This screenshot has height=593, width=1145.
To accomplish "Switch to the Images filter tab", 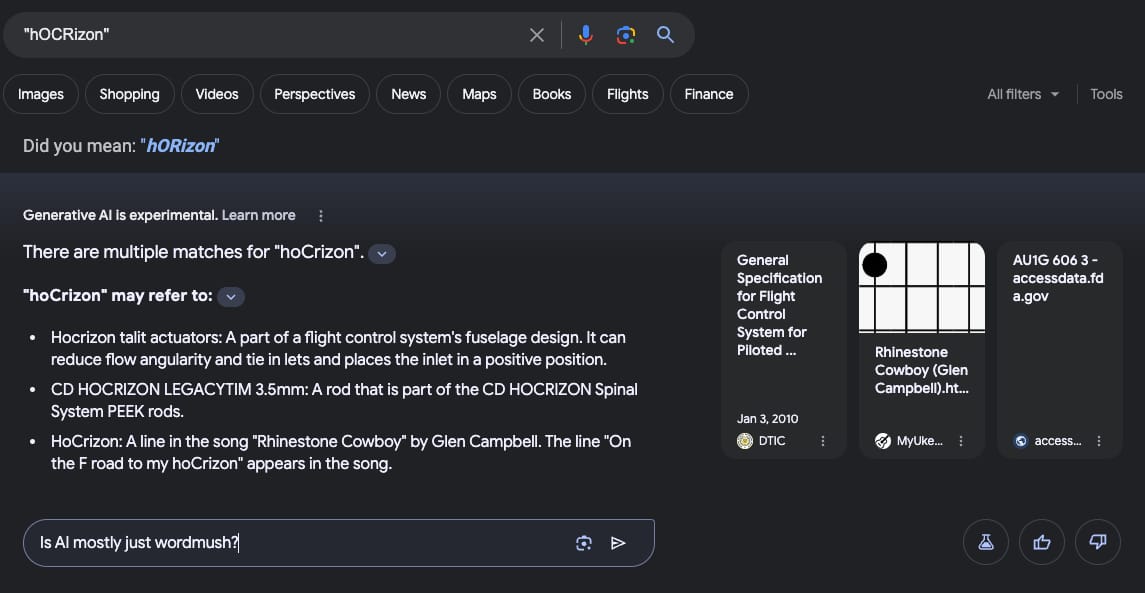I will tap(41, 94).
